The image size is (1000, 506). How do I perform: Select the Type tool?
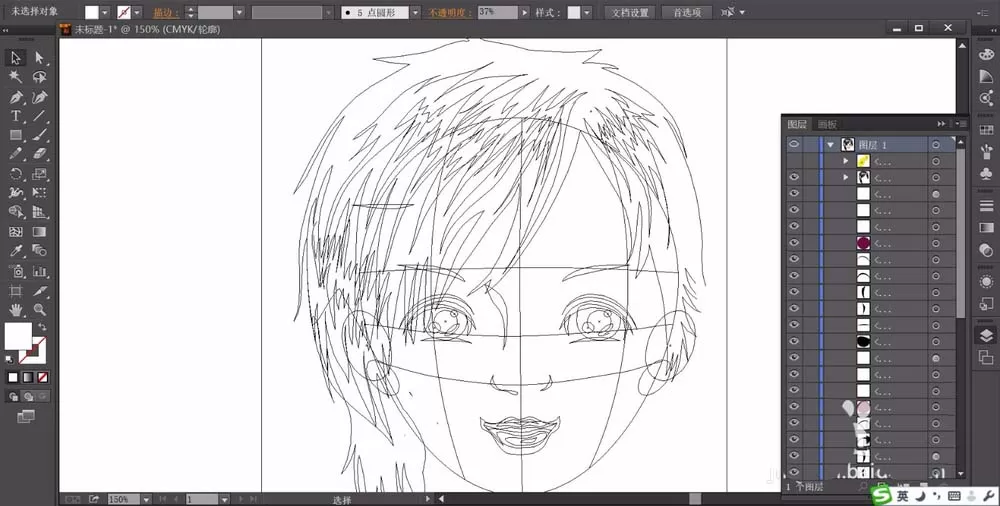[16, 116]
